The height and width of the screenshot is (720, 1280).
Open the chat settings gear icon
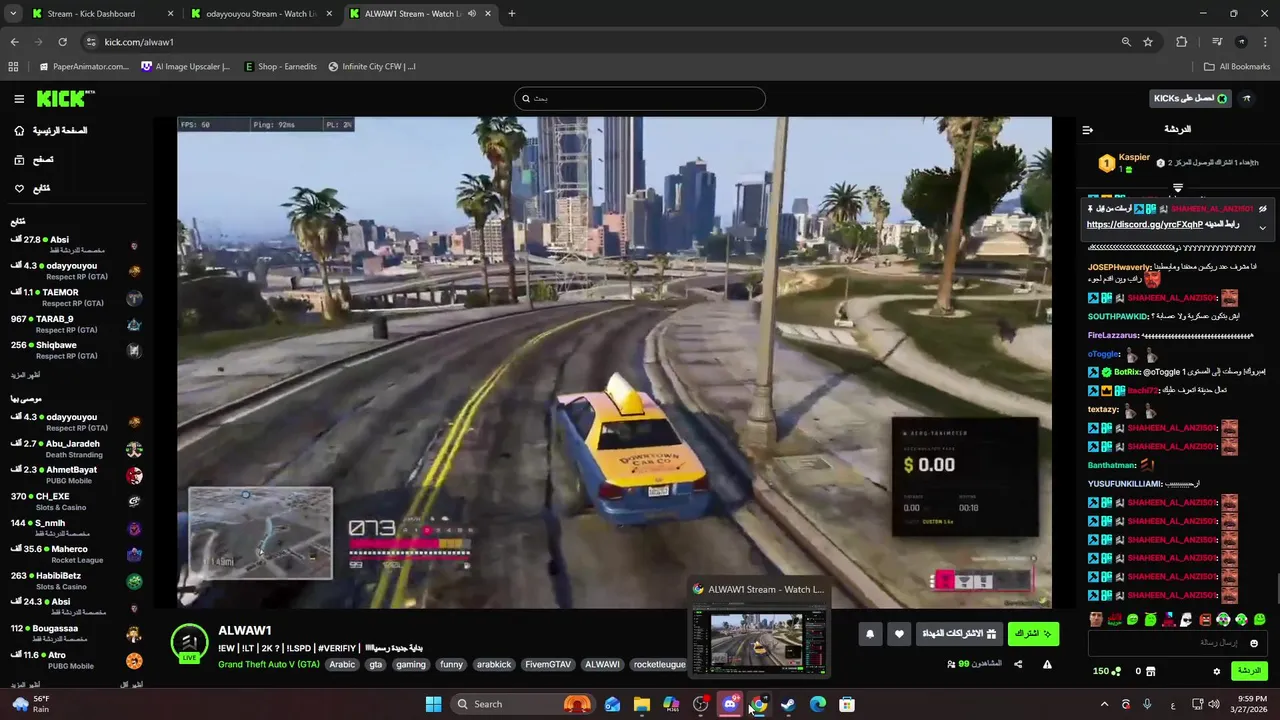[x=1217, y=672]
